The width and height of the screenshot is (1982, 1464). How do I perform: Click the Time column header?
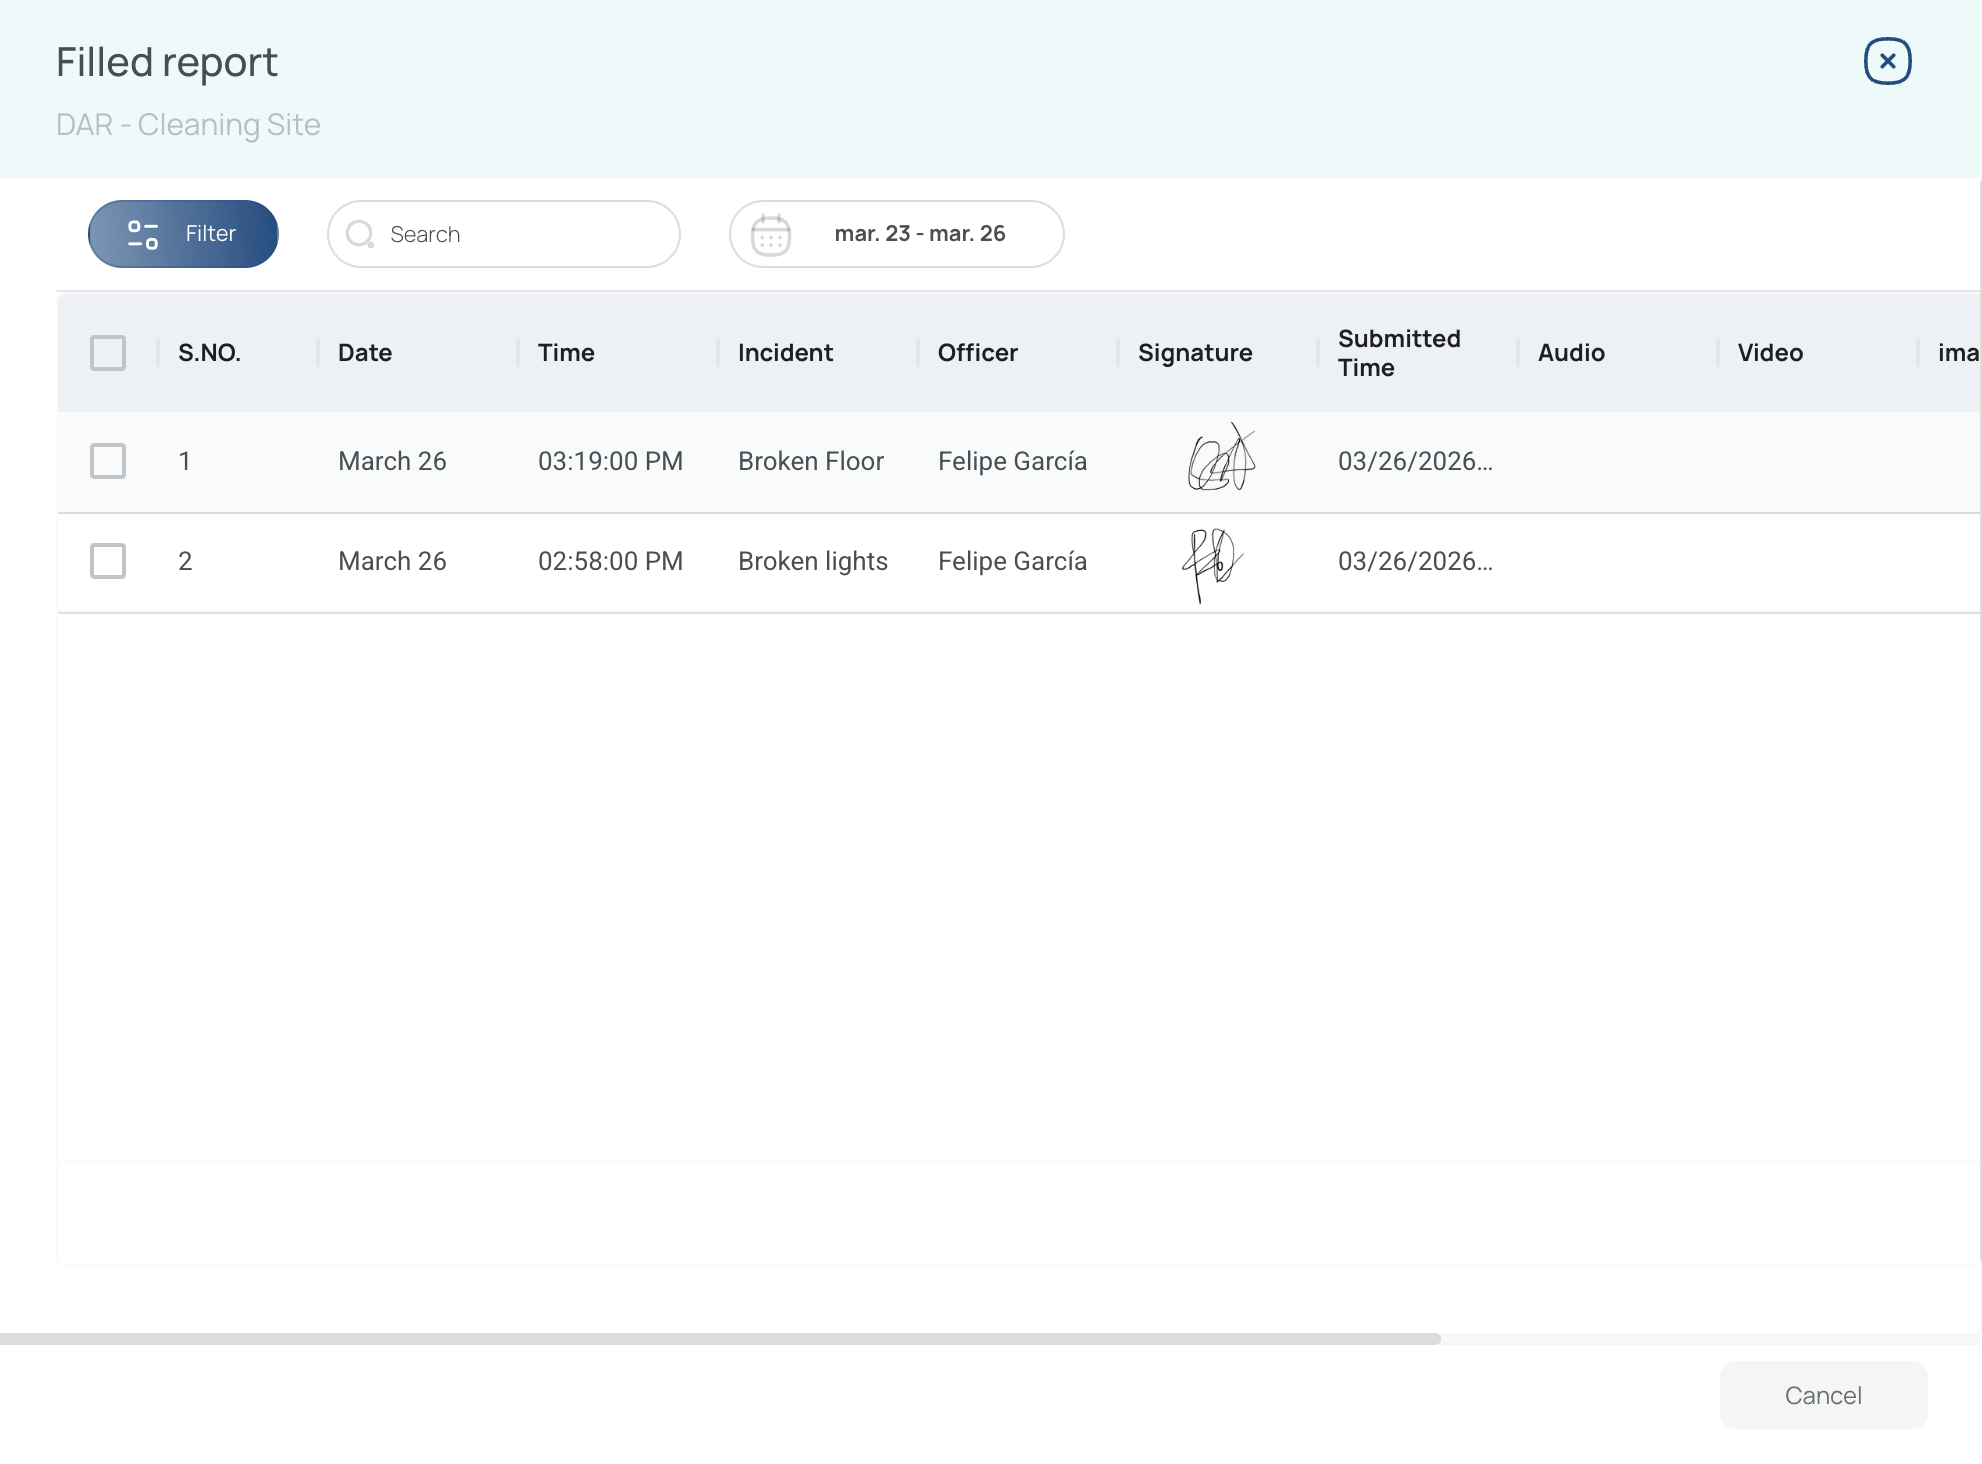566,353
